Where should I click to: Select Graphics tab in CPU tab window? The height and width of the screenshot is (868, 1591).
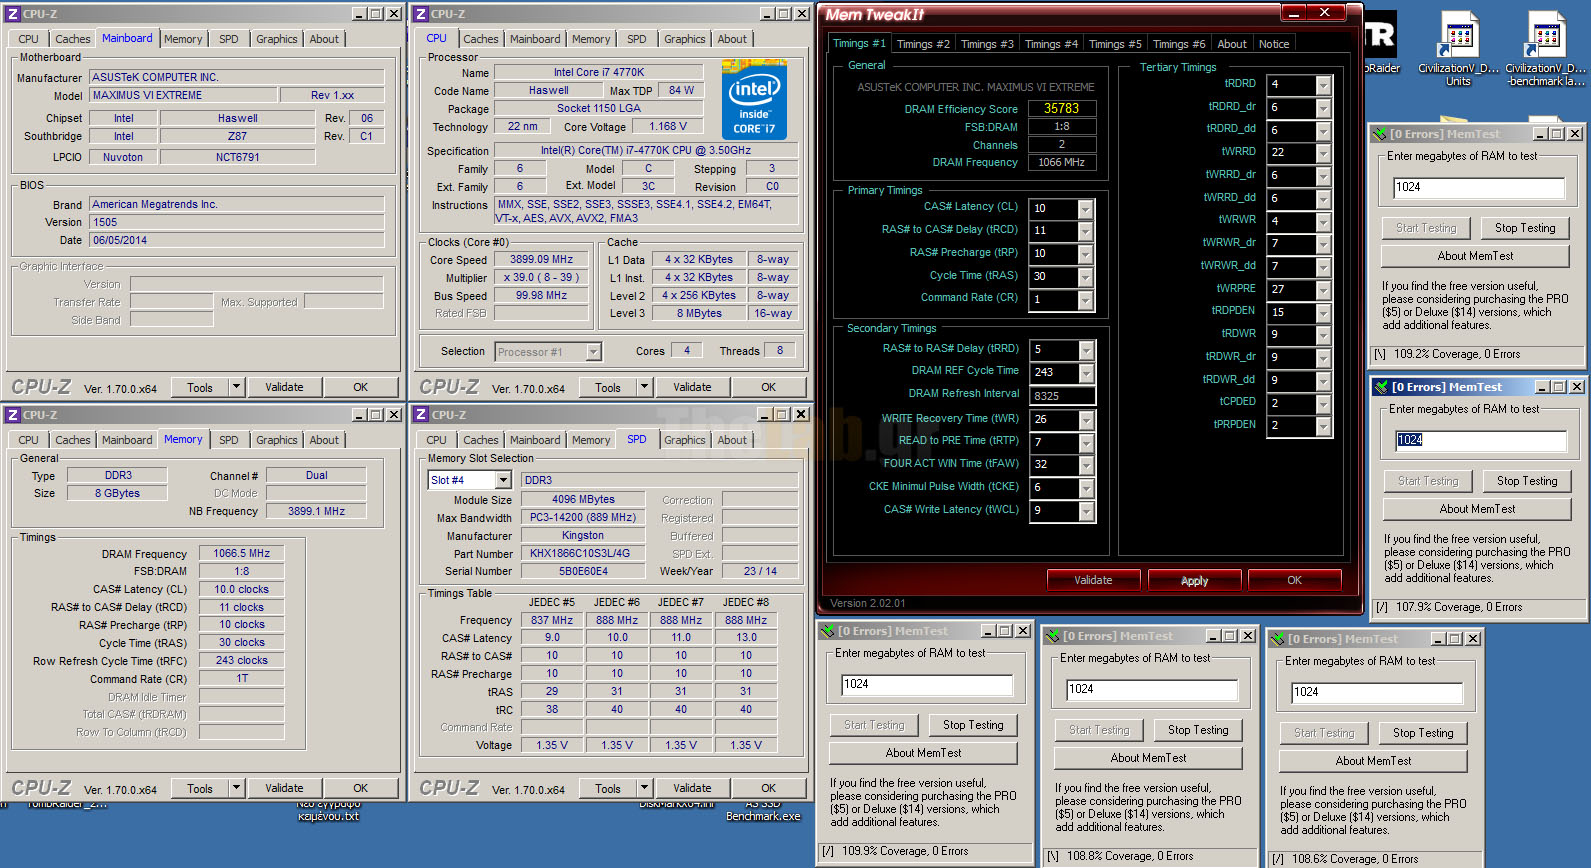pos(685,39)
